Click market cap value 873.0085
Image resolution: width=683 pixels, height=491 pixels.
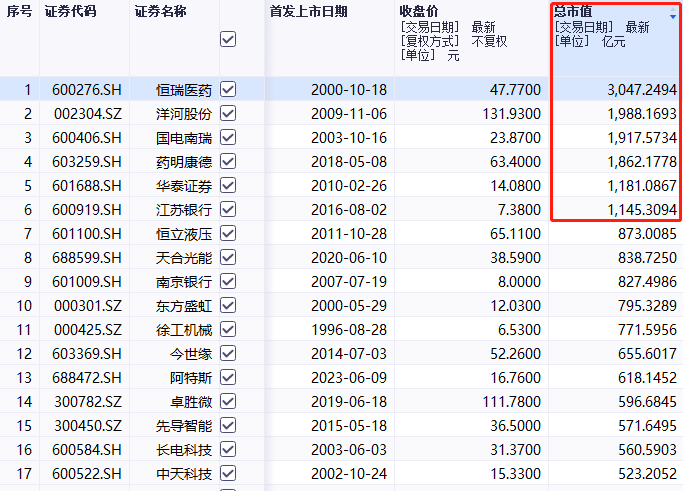coord(647,234)
